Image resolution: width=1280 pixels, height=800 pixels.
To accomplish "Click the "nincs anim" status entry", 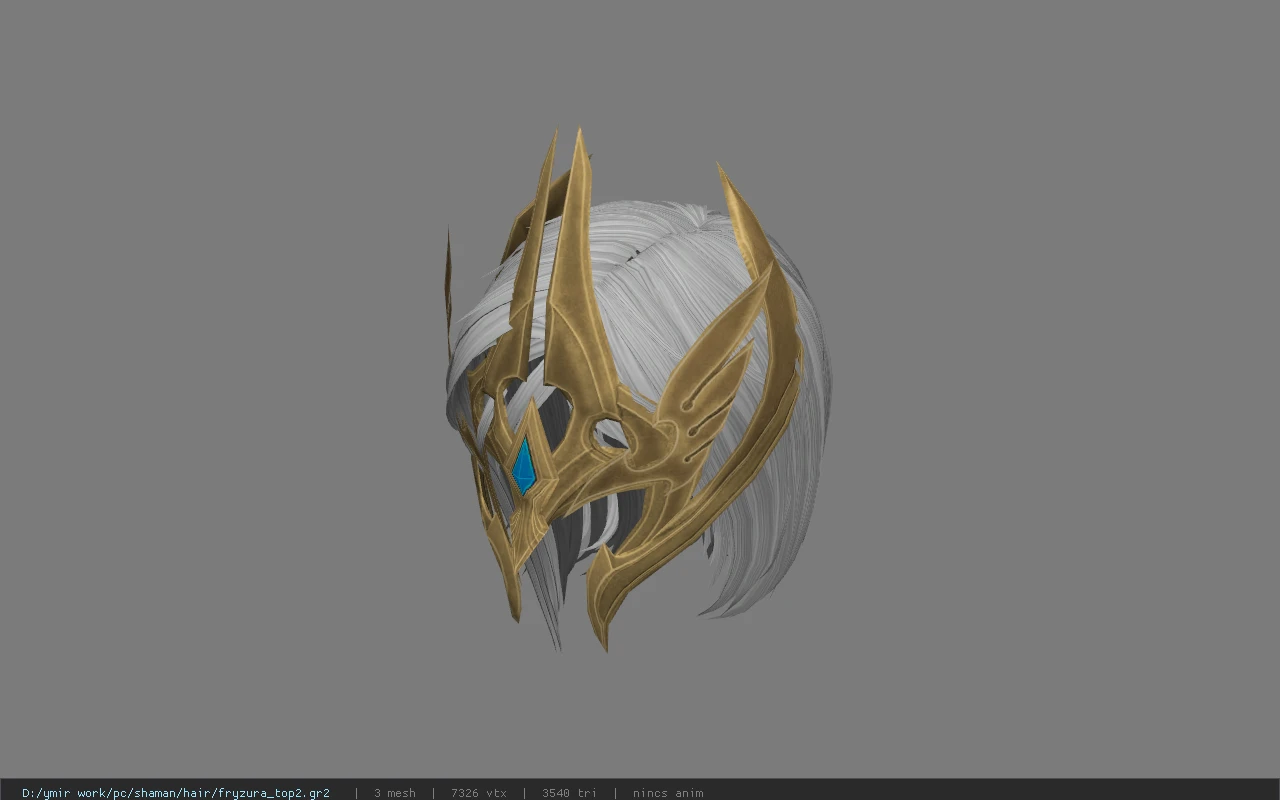I will [x=668, y=793].
